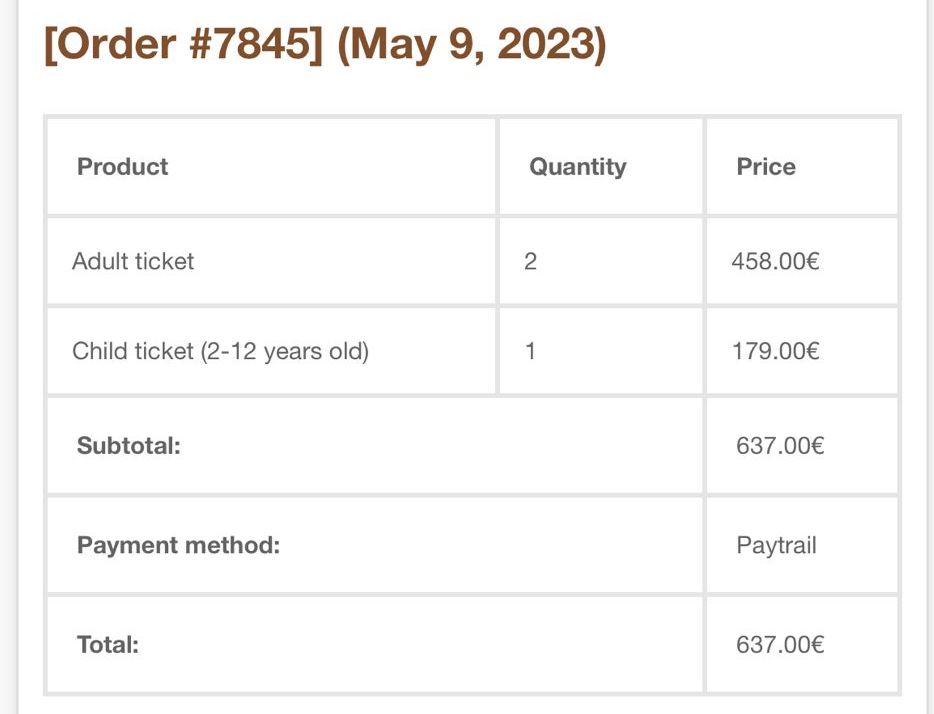Click the Total label
The image size is (934, 714).
(107, 644)
